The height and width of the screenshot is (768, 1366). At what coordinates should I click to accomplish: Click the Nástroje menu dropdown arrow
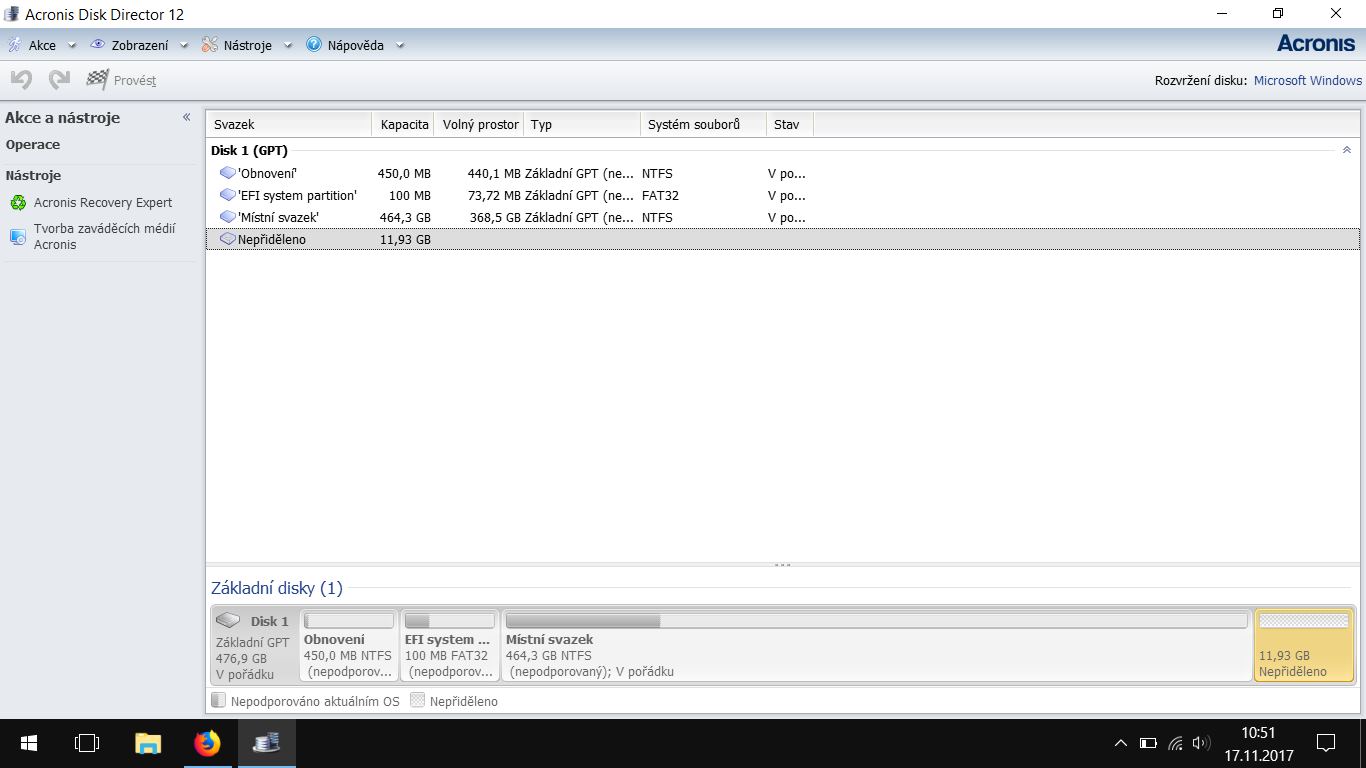point(288,46)
